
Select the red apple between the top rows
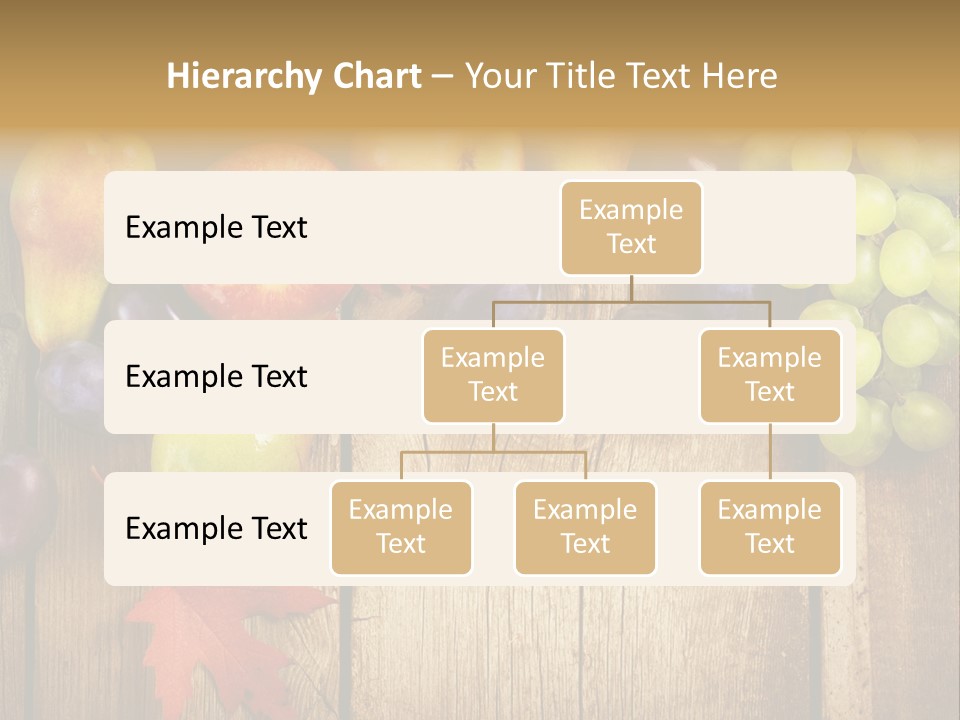click(x=266, y=300)
